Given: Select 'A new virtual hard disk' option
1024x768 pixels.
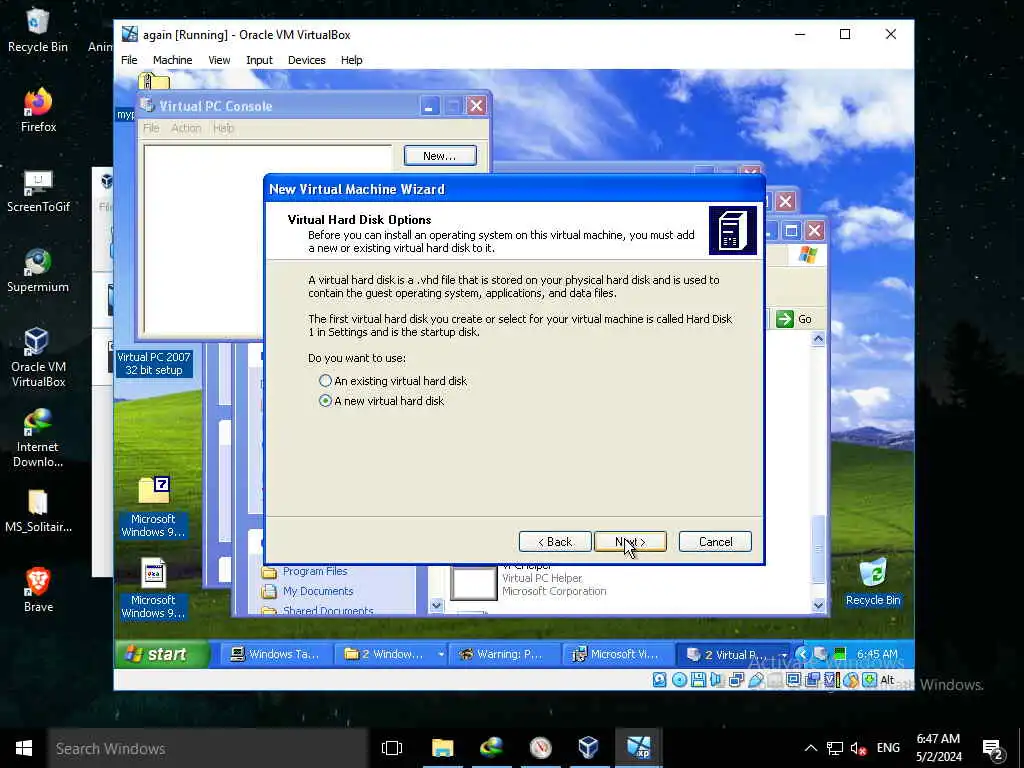Looking at the screenshot, I should point(381,401).
